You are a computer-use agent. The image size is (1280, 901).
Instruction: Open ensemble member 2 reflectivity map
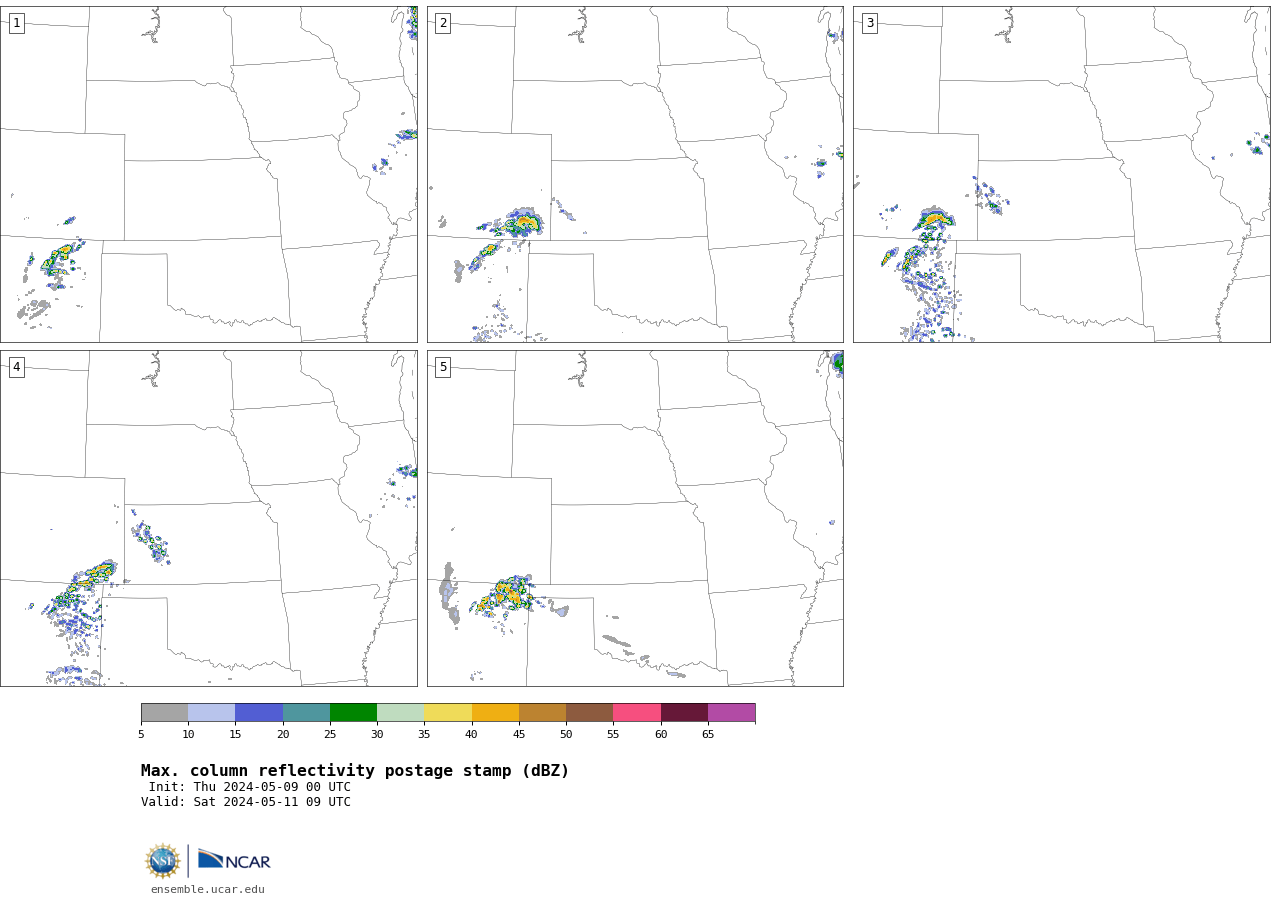(x=635, y=174)
